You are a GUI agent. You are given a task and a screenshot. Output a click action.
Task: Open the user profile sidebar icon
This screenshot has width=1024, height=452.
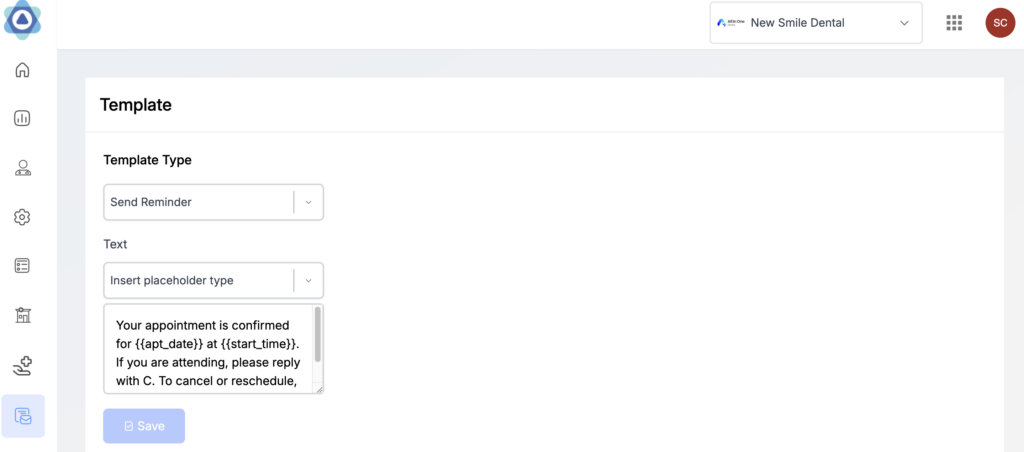(x=22, y=168)
